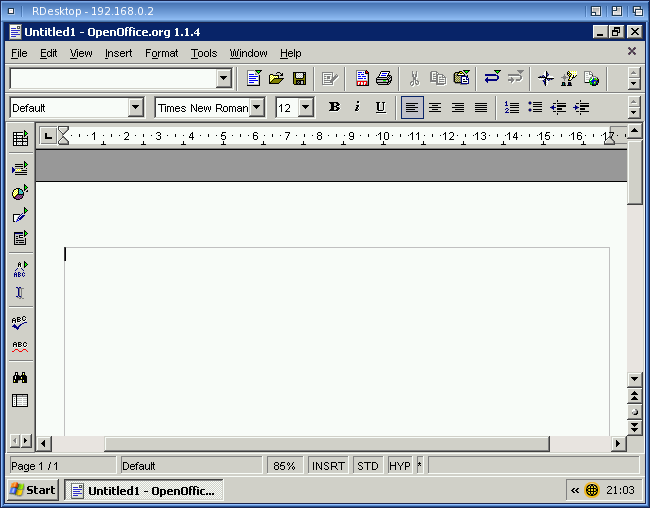Viewport: 650px width, 508px height.
Task: Open Find and Replace binoculars icon
Action: (x=19, y=377)
